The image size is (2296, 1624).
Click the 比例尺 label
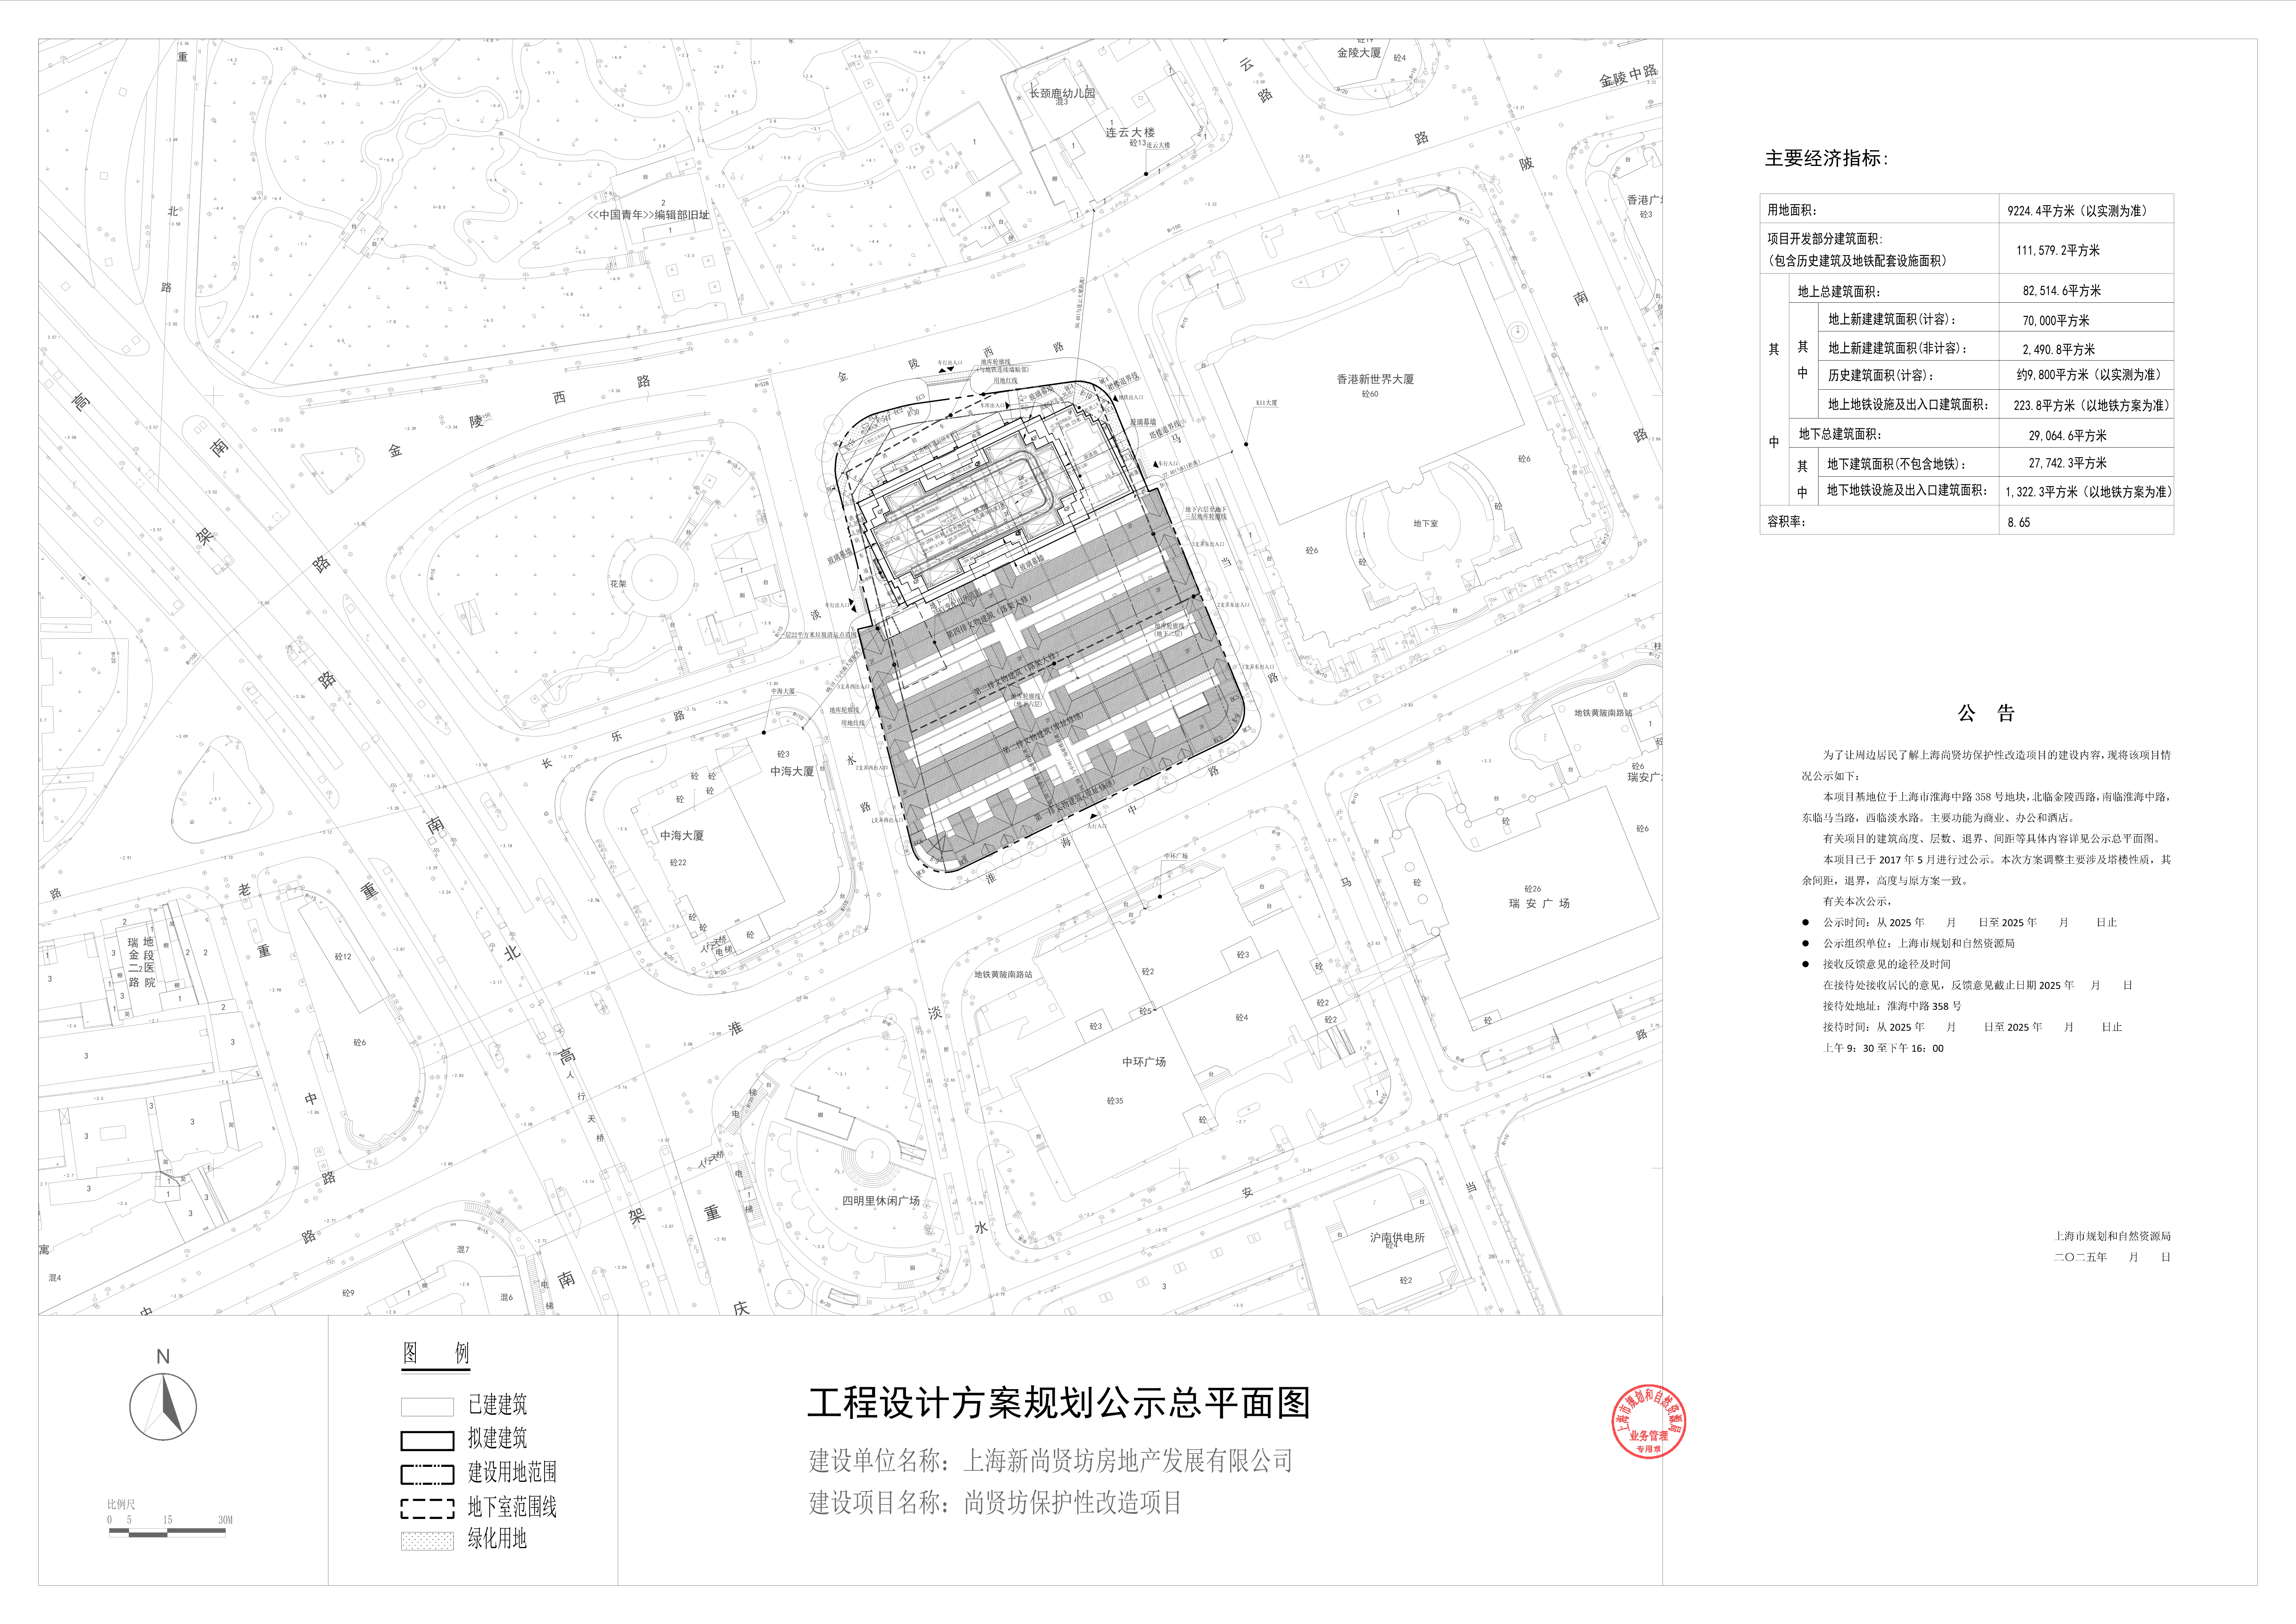(121, 1504)
